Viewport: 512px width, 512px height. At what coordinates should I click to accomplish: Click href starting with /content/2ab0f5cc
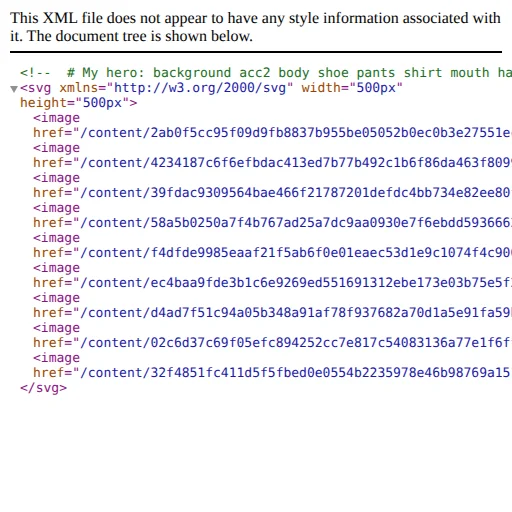coord(272,133)
